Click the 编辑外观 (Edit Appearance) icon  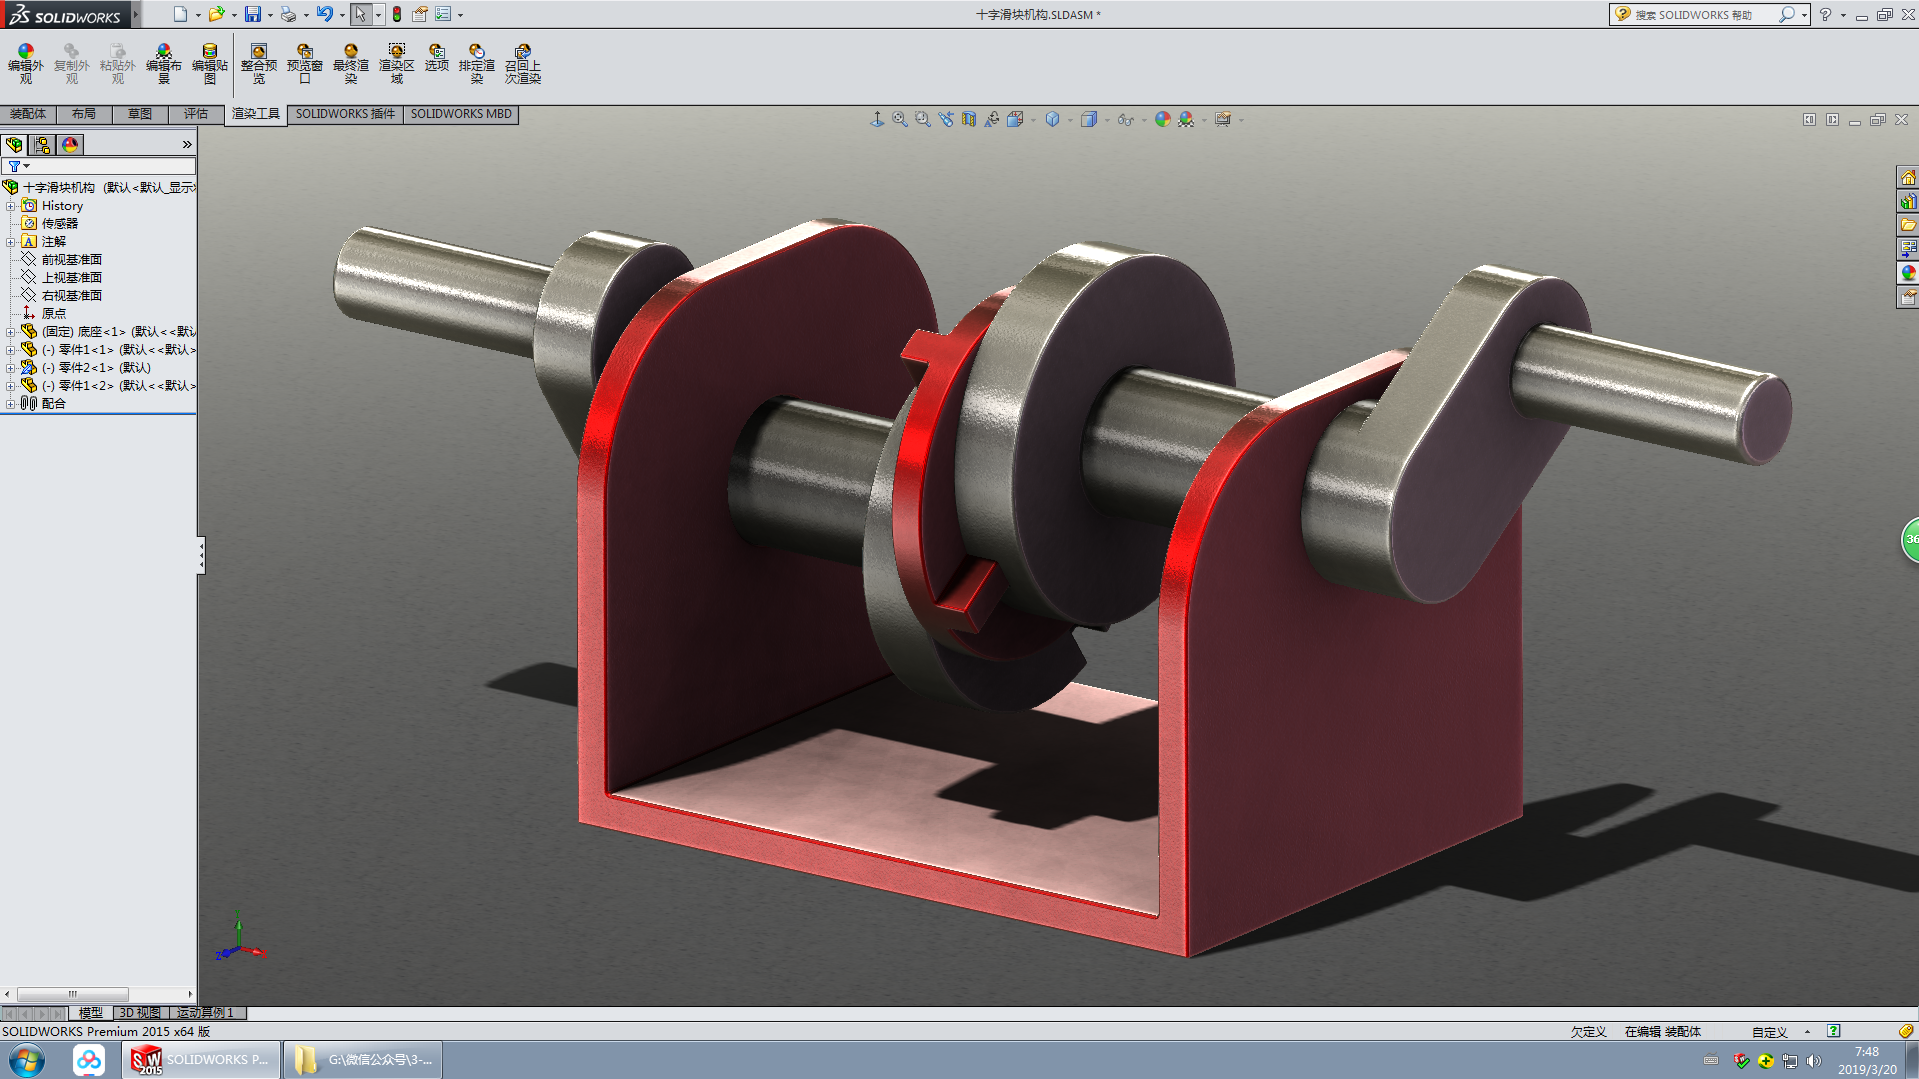tap(25, 63)
